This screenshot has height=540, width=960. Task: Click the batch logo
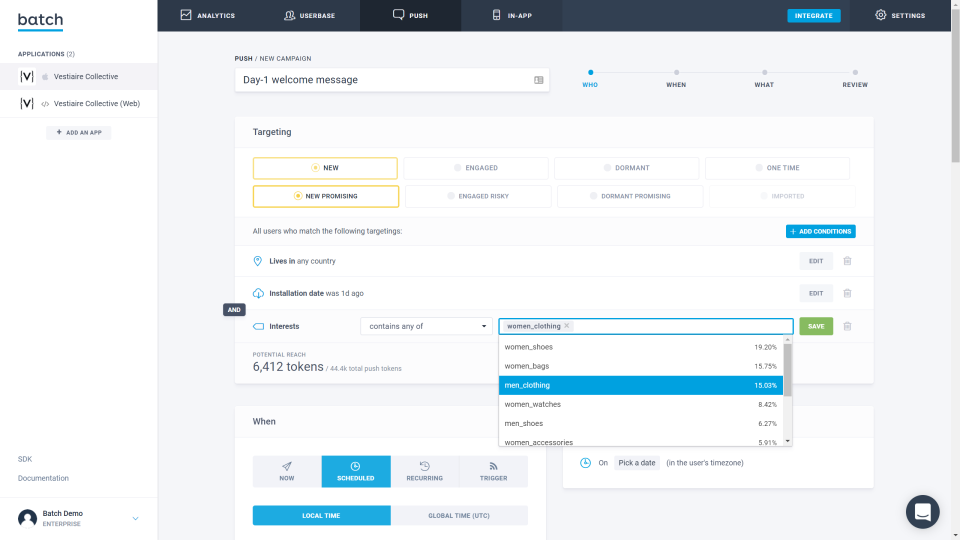pos(40,21)
